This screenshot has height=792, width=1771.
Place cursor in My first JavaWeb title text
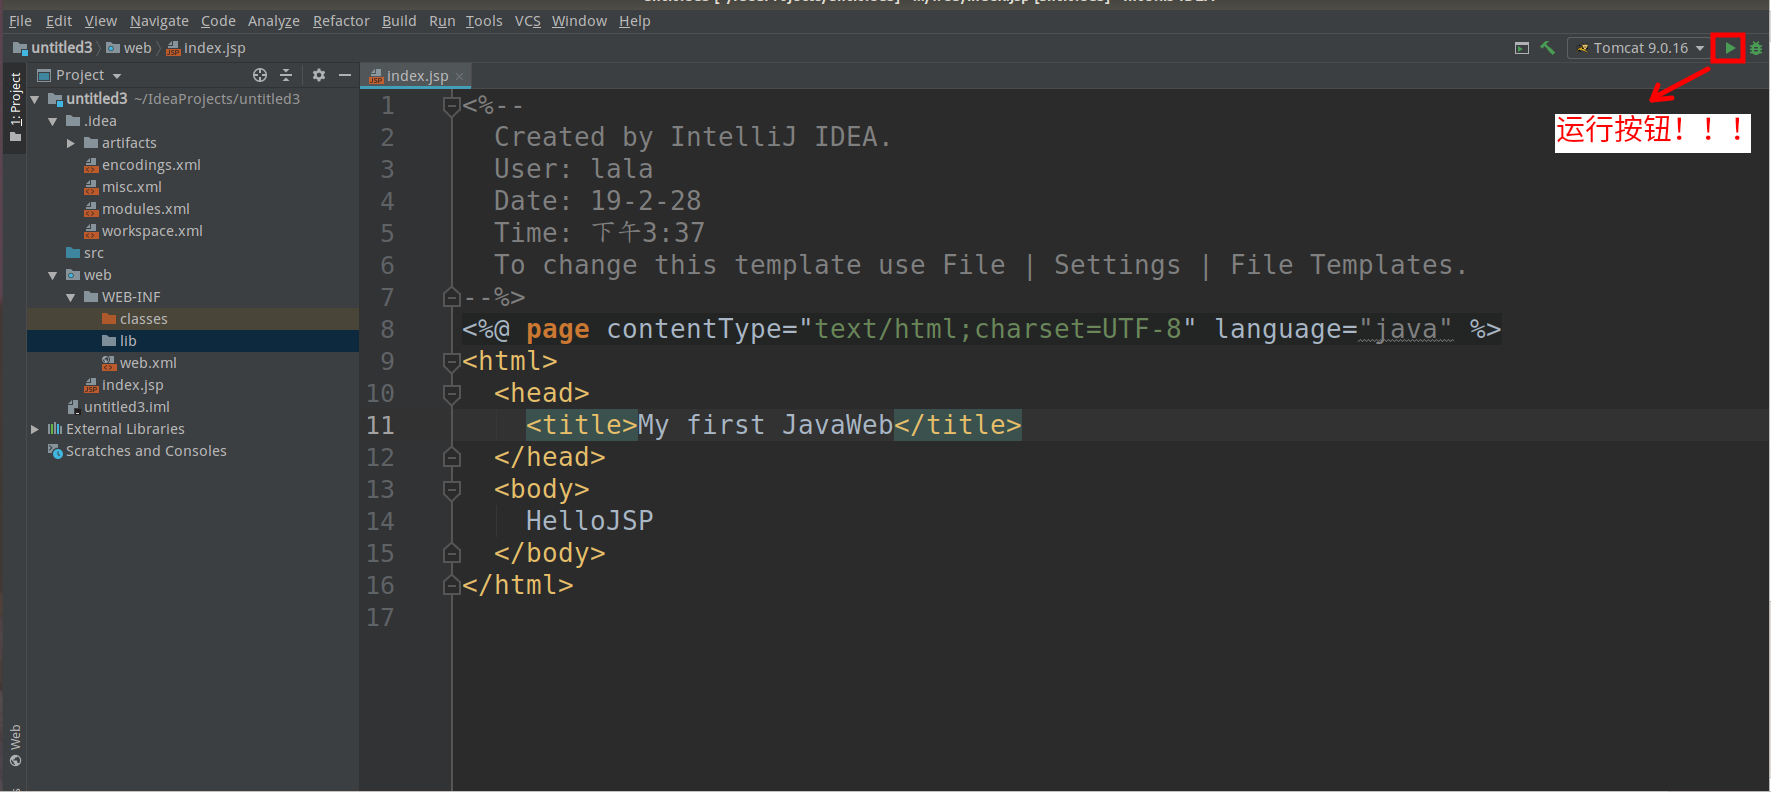click(x=765, y=425)
